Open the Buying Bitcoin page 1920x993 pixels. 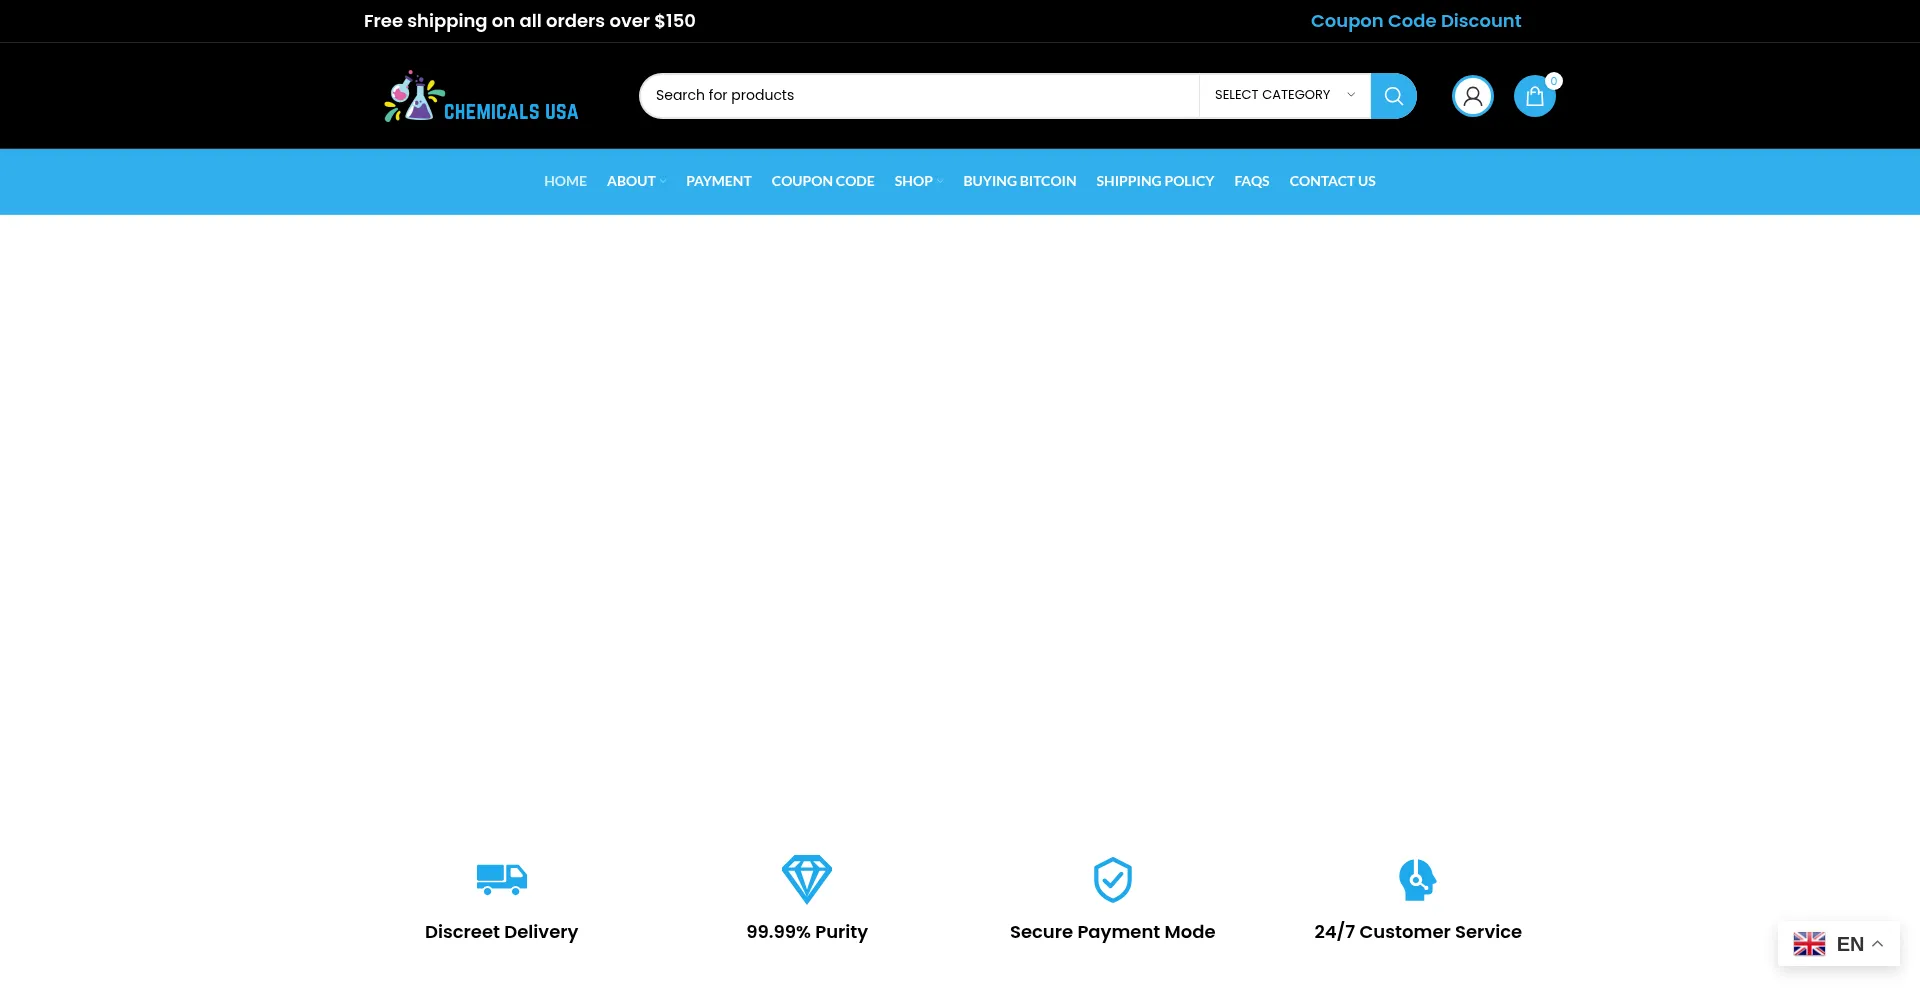tap(1019, 181)
